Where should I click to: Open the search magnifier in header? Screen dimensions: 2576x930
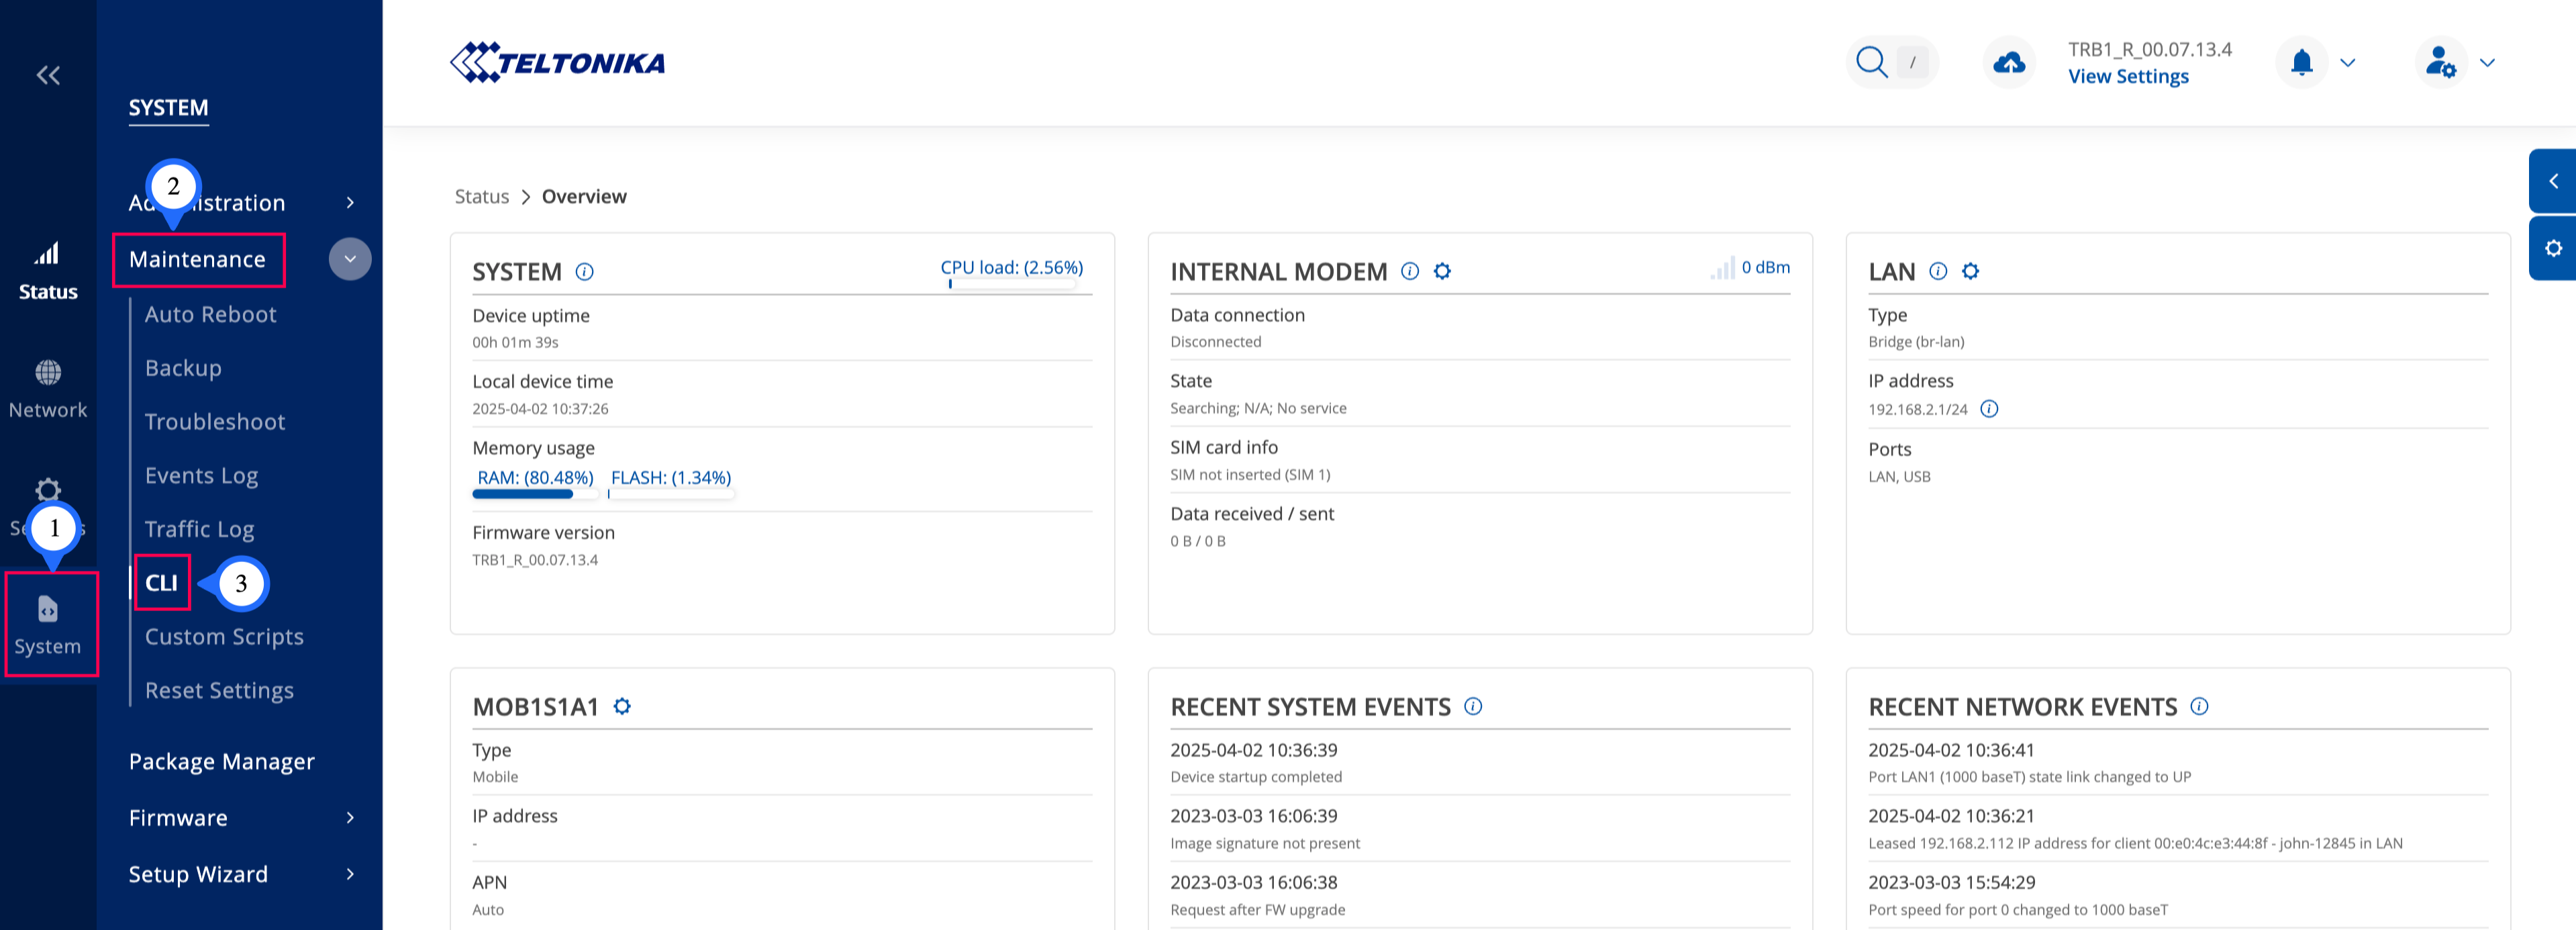click(x=1871, y=62)
